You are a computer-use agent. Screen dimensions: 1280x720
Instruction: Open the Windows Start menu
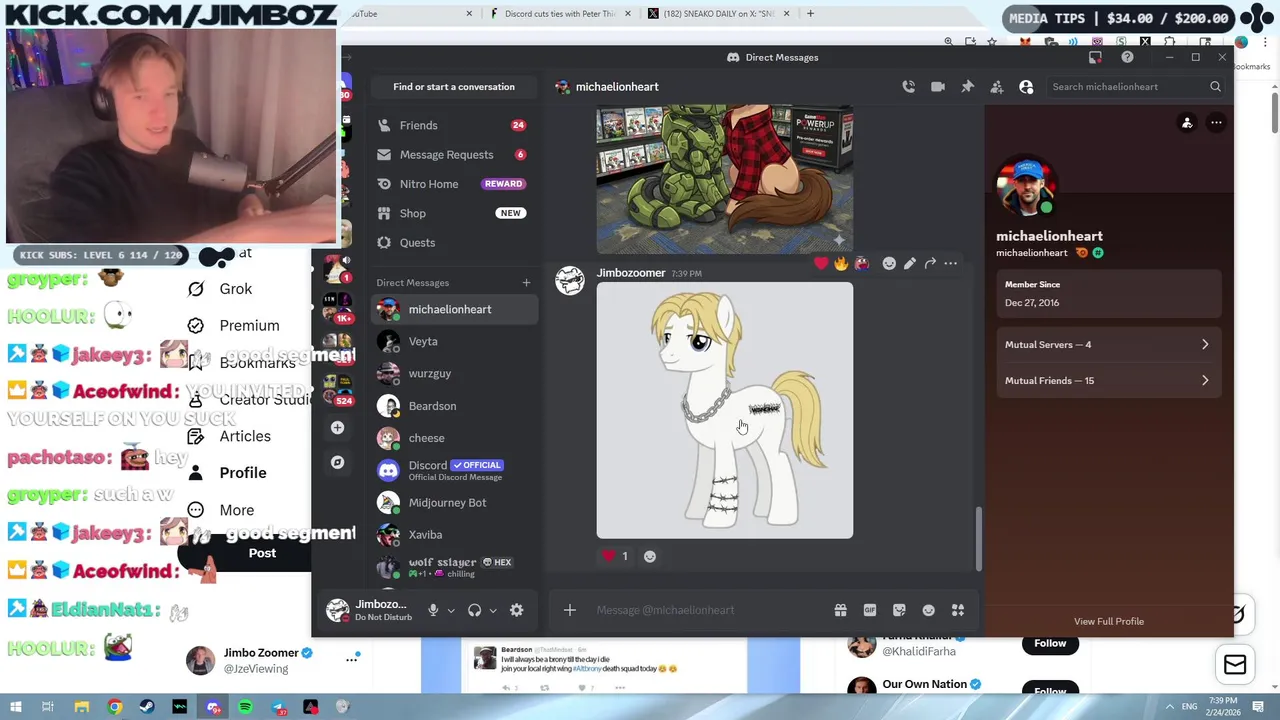pos(17,707)
